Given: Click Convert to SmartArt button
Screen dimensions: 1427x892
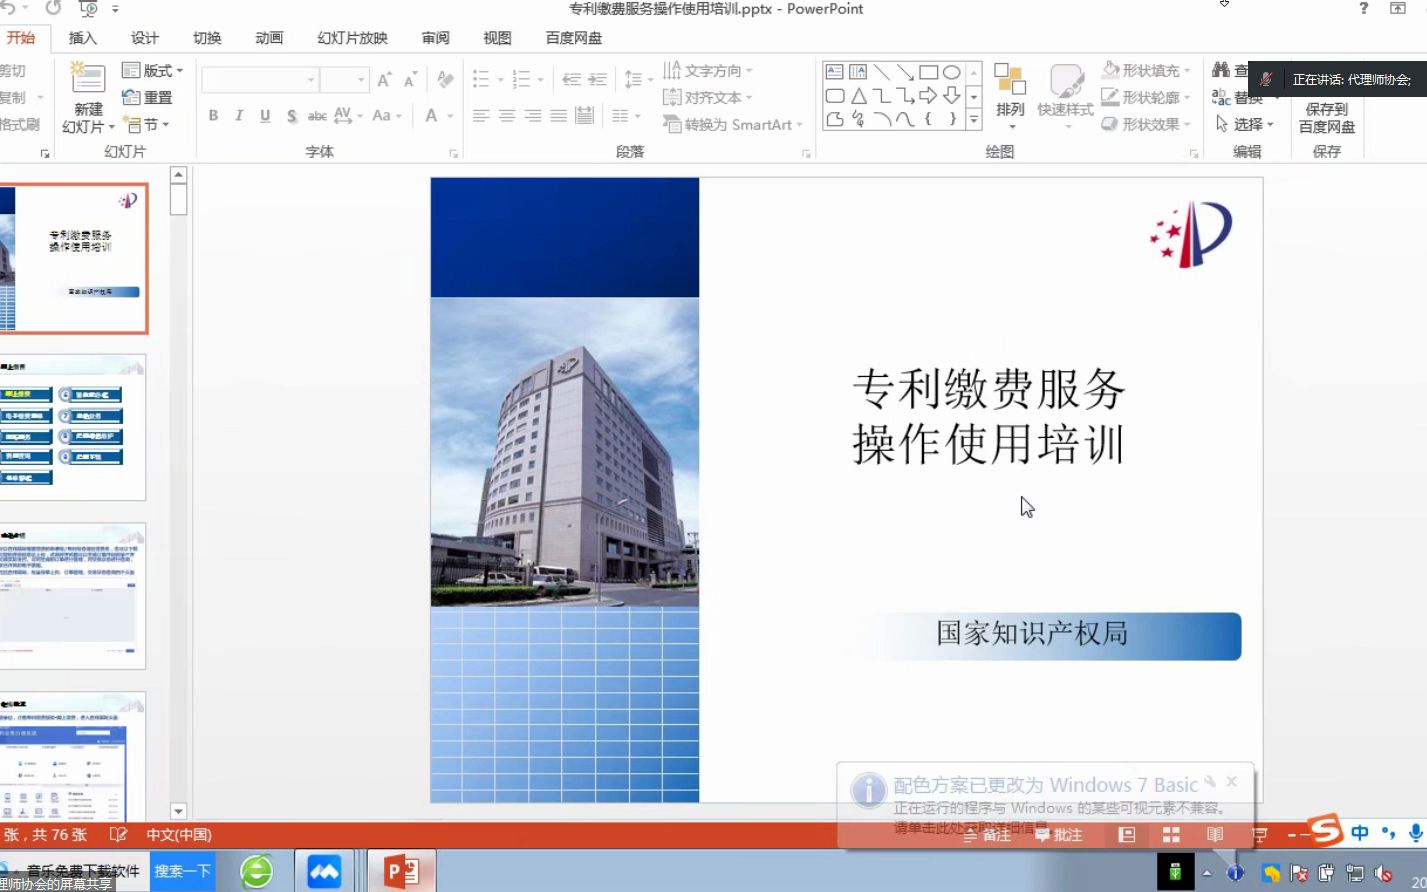Looking at the screenshot, I should [733, 125].
